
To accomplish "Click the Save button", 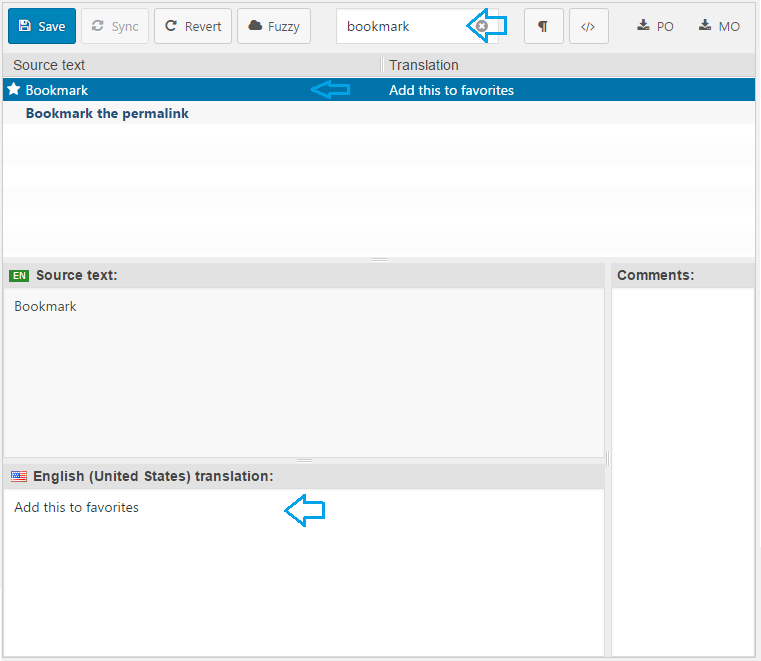I will (x=42, y=26).
